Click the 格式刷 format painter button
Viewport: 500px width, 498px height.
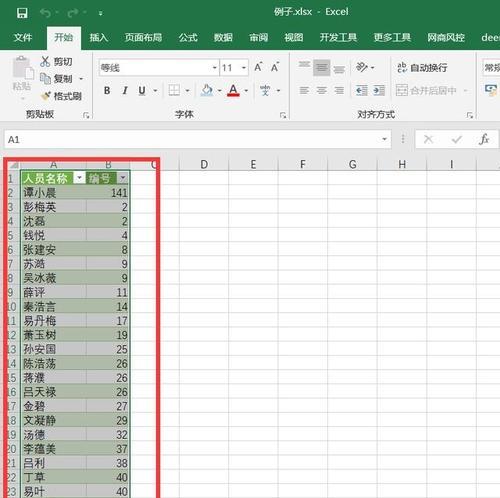(x=61, y=96)
